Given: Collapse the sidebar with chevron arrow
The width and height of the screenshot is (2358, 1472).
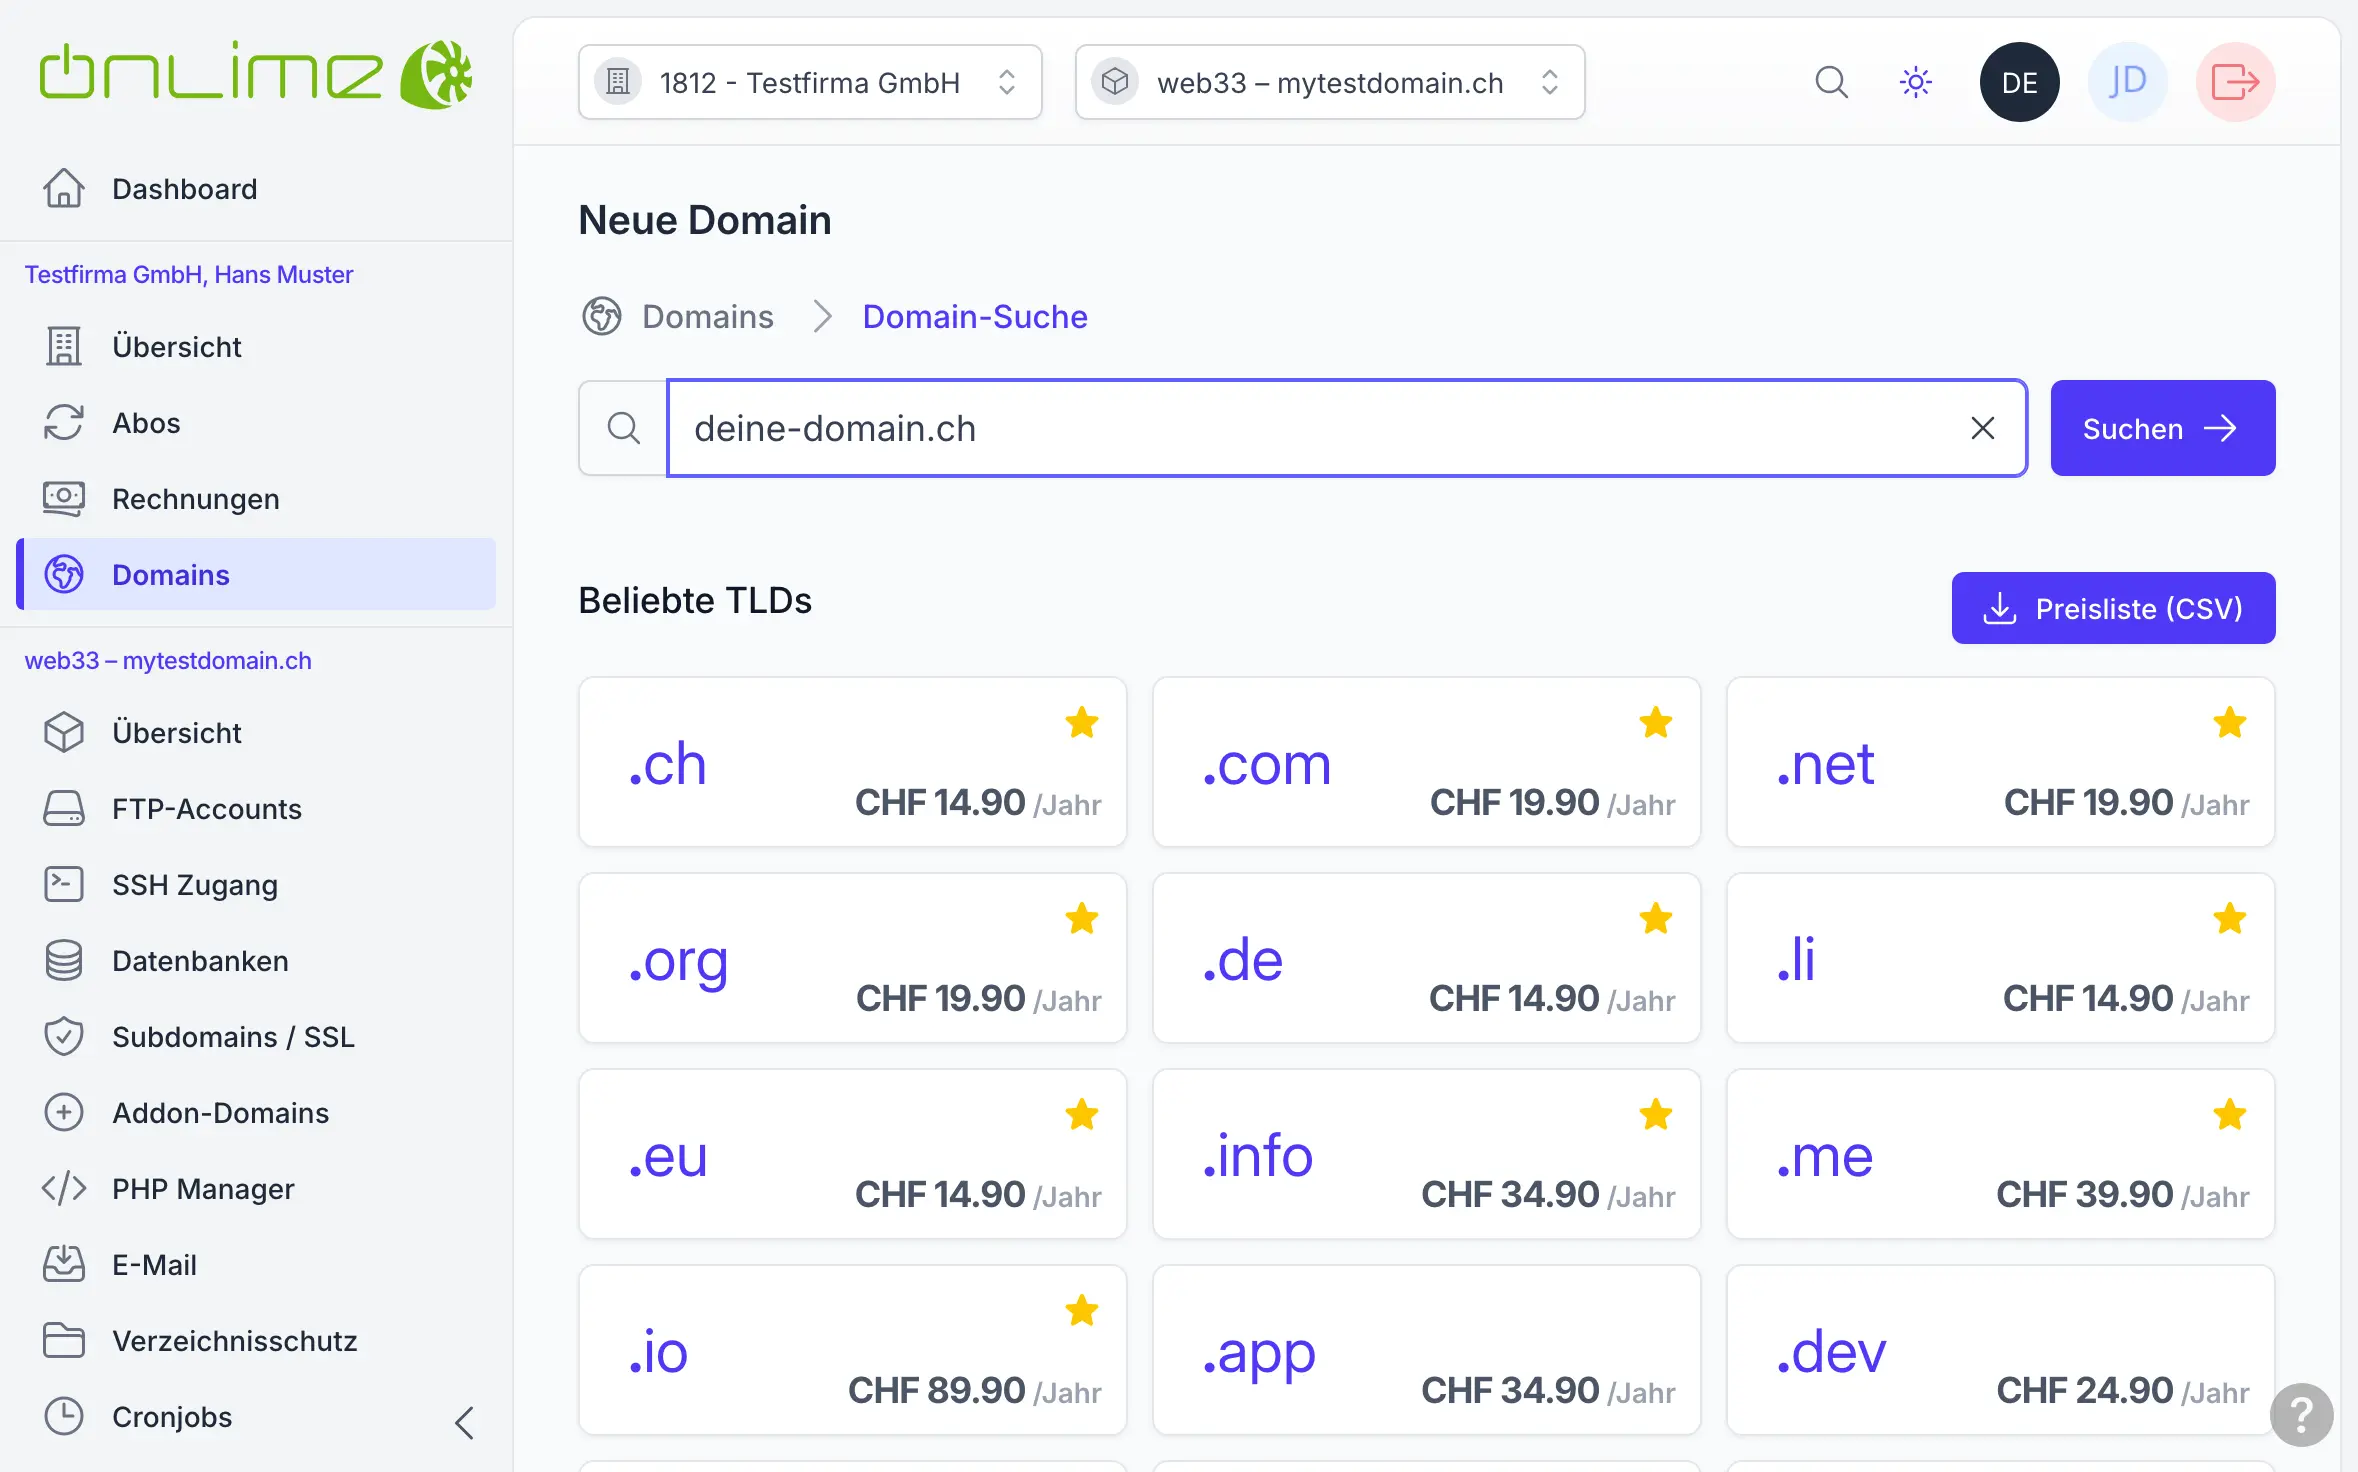Looking at the screenshot, I should (464, 1422).
